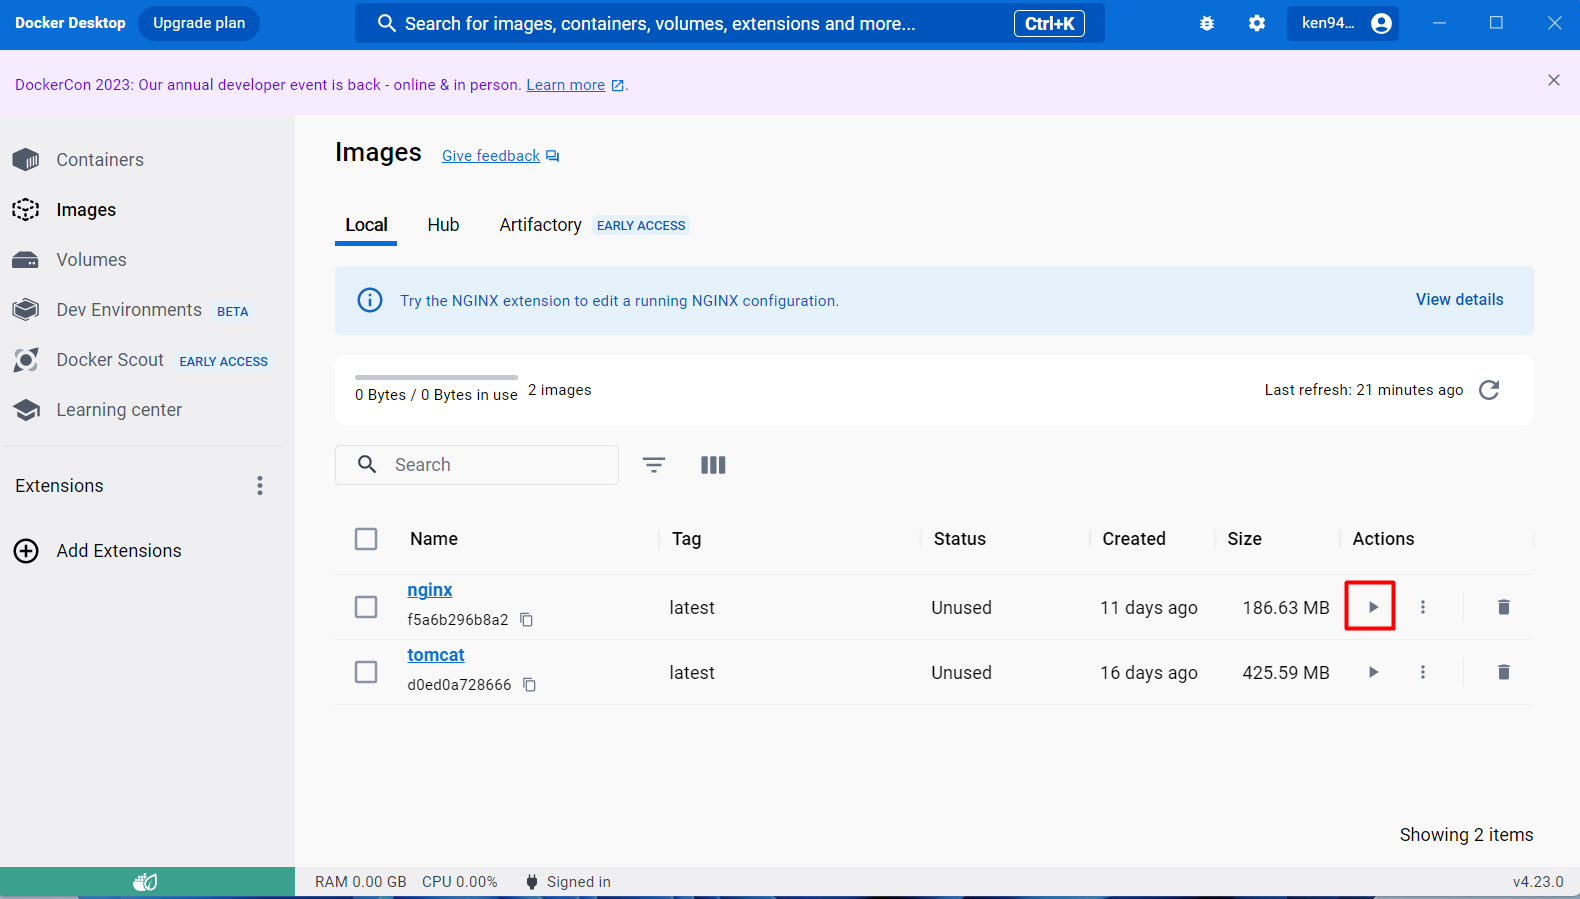Click the Volumes sidebar icon
This screenshot has height=899, width=1580.
(26, 260)
